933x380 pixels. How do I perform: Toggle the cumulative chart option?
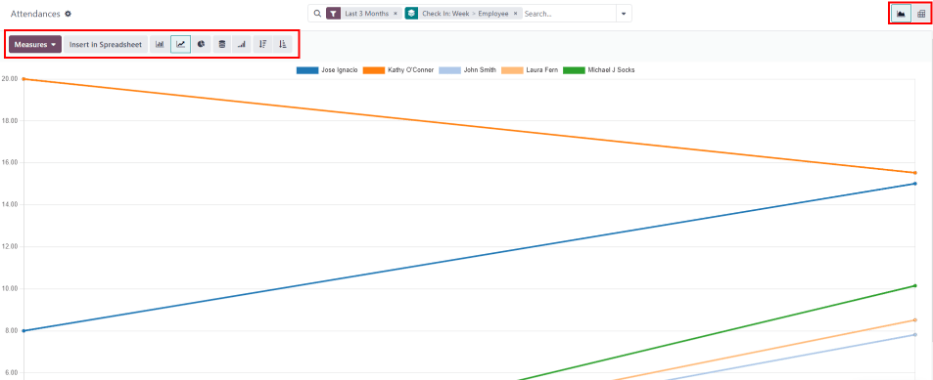[x=241, y=44]
